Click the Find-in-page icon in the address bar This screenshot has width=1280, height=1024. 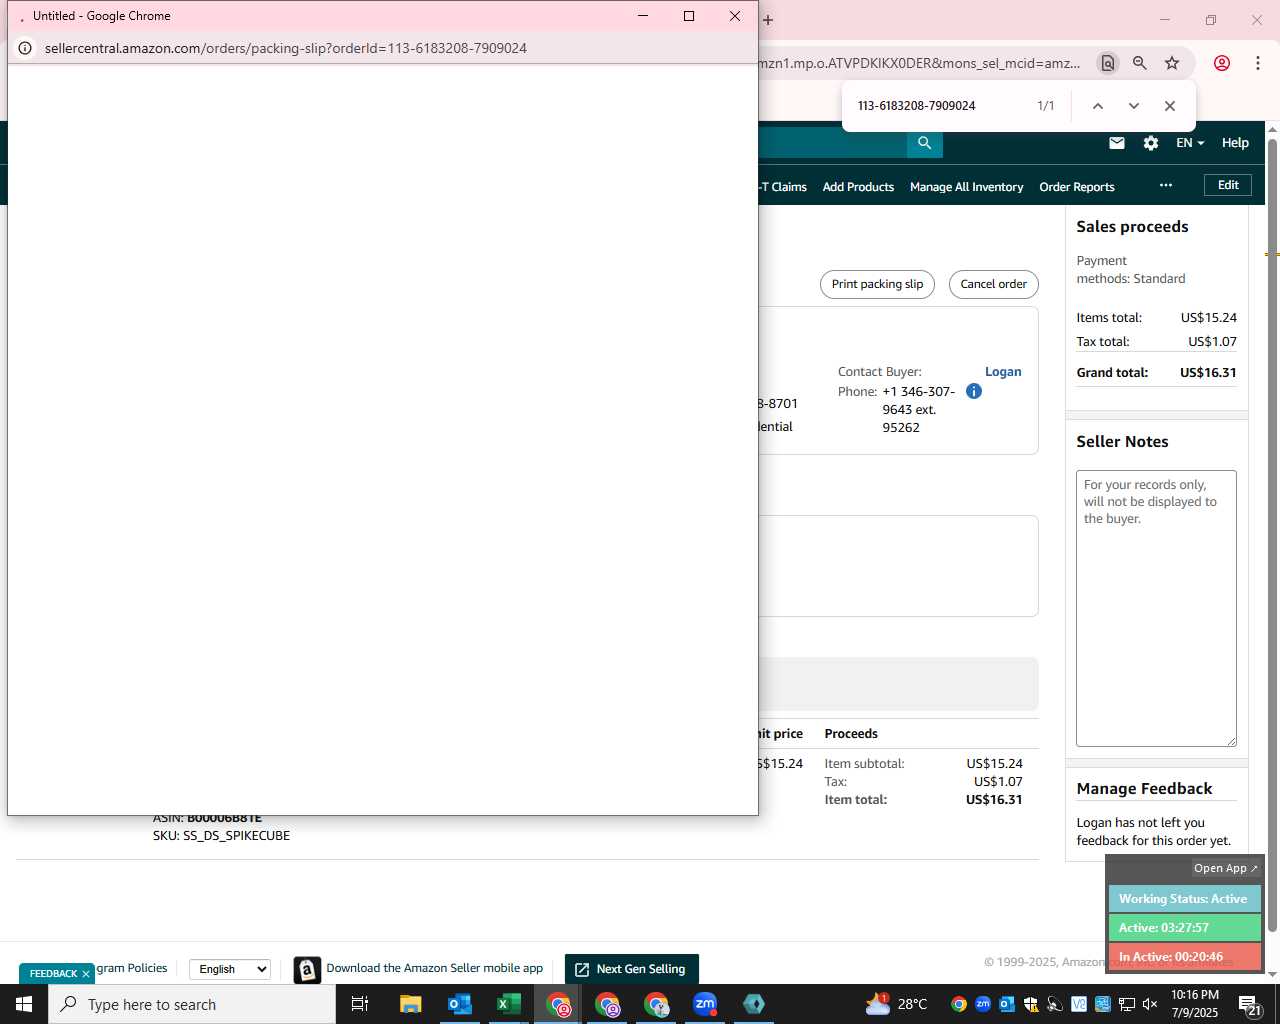tap(1108, 63)
